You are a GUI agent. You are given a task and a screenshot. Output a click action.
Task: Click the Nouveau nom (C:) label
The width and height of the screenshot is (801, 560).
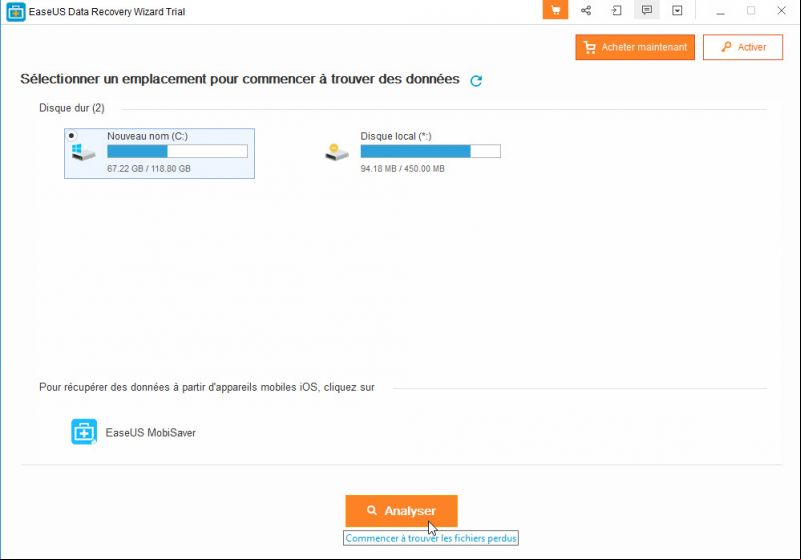[148, 136]
